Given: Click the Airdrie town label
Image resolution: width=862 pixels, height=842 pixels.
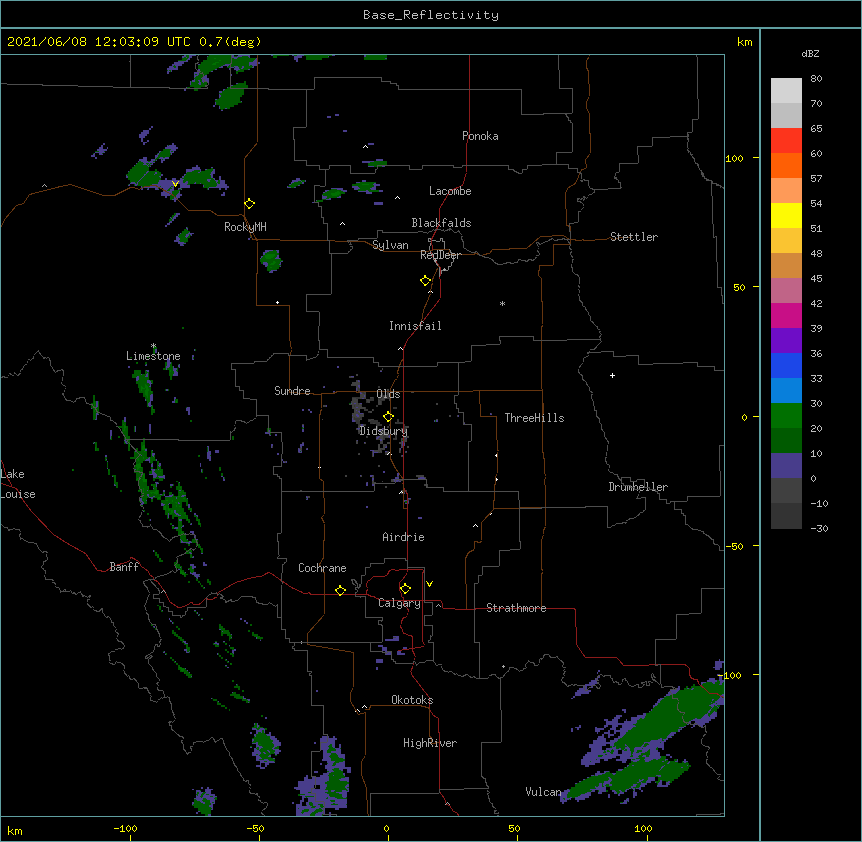Looking at the screenshot, I should coord(403,537).
